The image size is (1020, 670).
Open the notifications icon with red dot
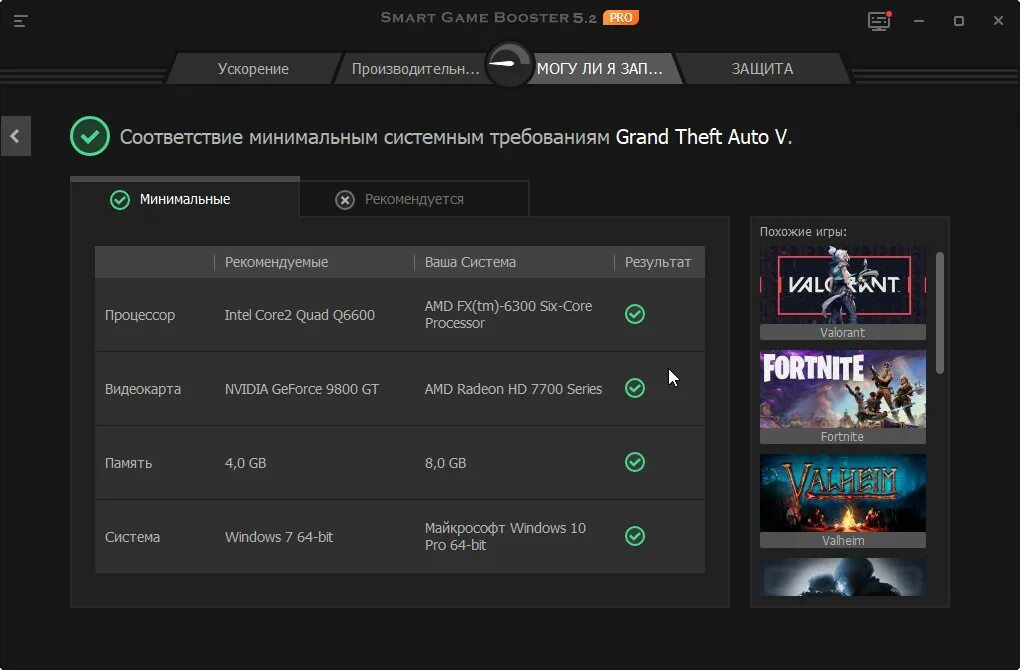[x=878, y=19]
